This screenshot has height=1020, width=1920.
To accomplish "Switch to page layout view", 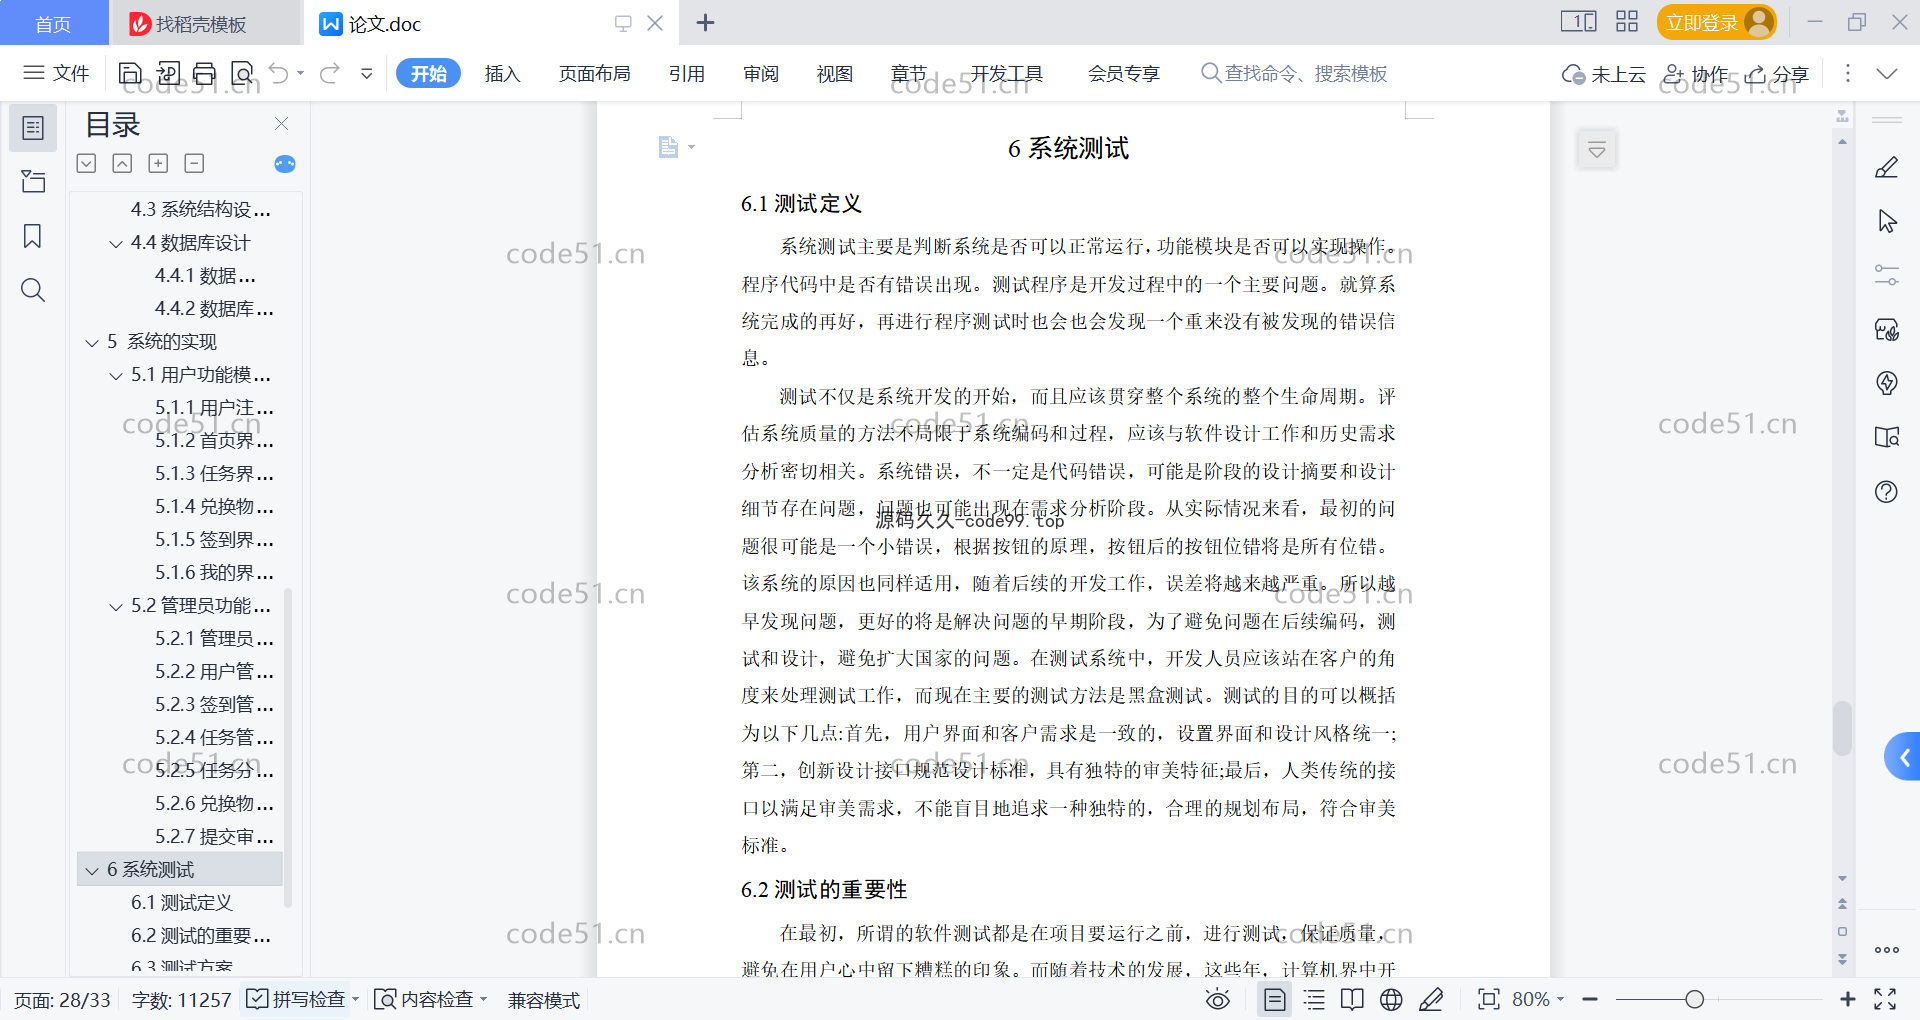I will [x=1275, y=999].
